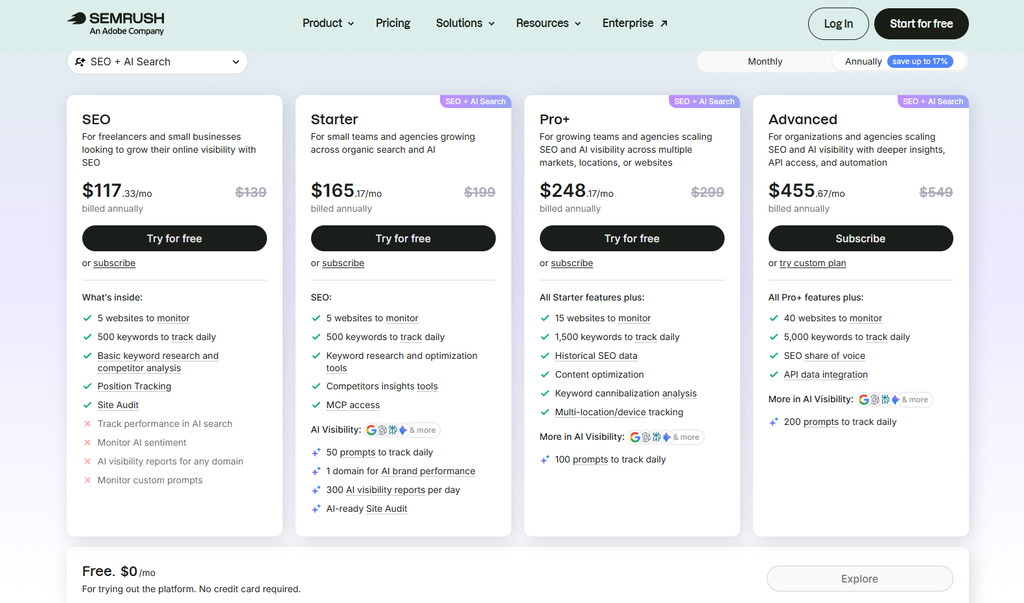Image resolution: width=1024 pixels, height=603 pixels.
Task: Click API data integration feature
Action: point(825,374)
